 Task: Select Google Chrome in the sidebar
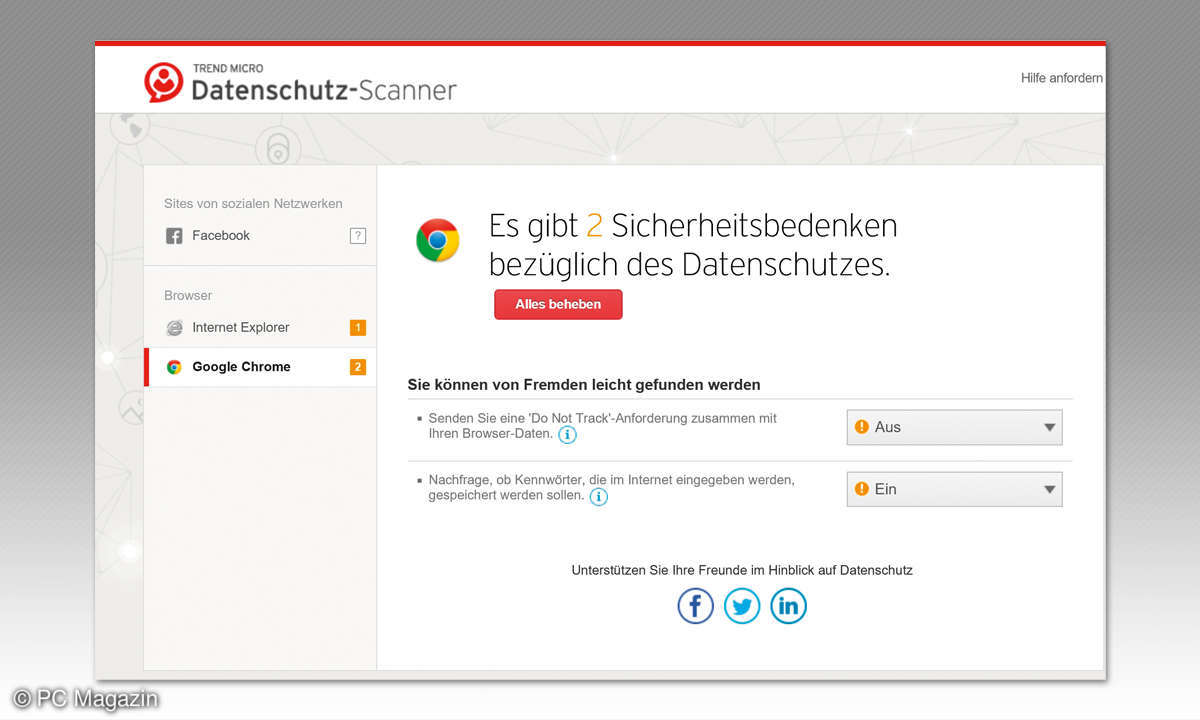pos(260,367)
